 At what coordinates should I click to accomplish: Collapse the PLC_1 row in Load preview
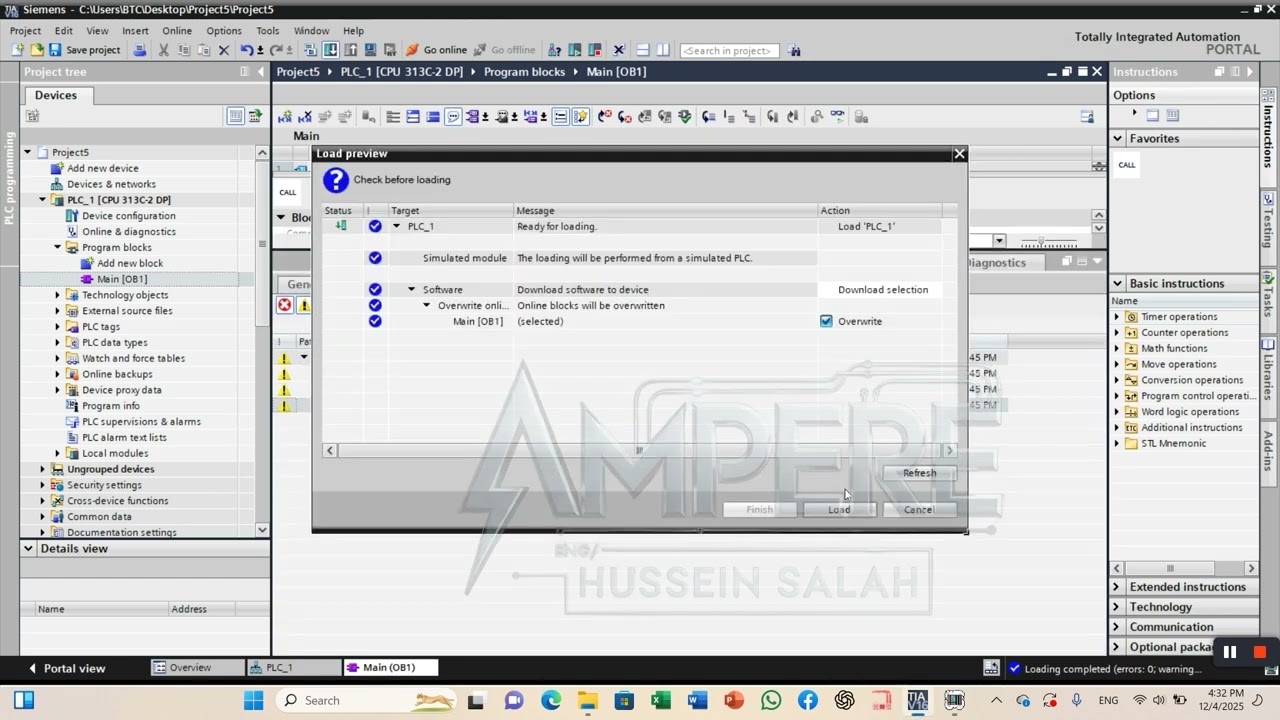point(396,226)
